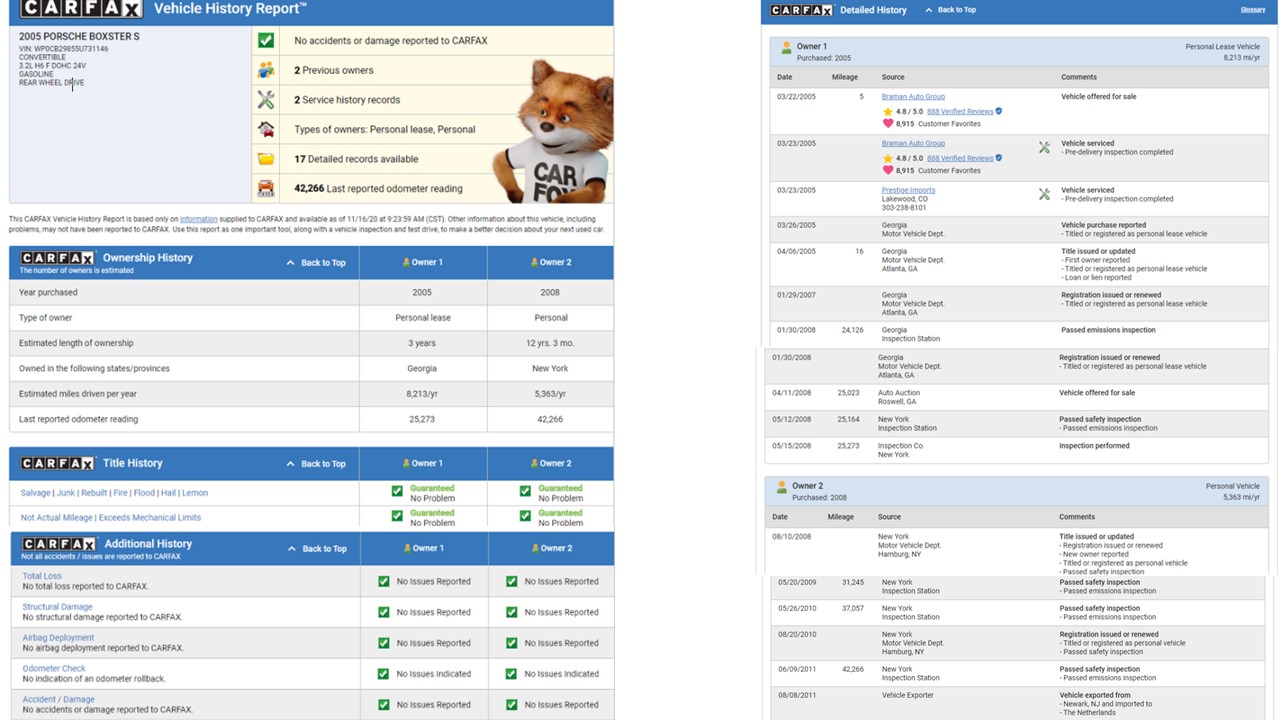Click Back to Top in Title History
Viewport: 1280px width, 720px height.
(x=316, y=464)
